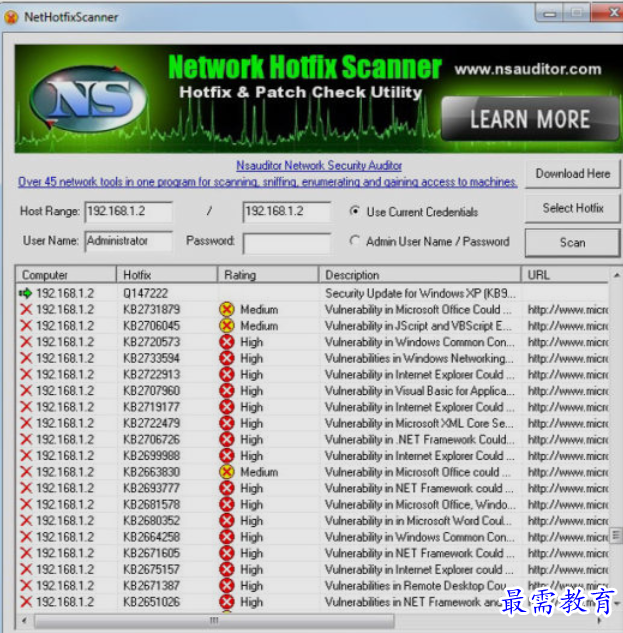Click the horizontal scrollbar thumb of the results list

click(x=214, y=620)
